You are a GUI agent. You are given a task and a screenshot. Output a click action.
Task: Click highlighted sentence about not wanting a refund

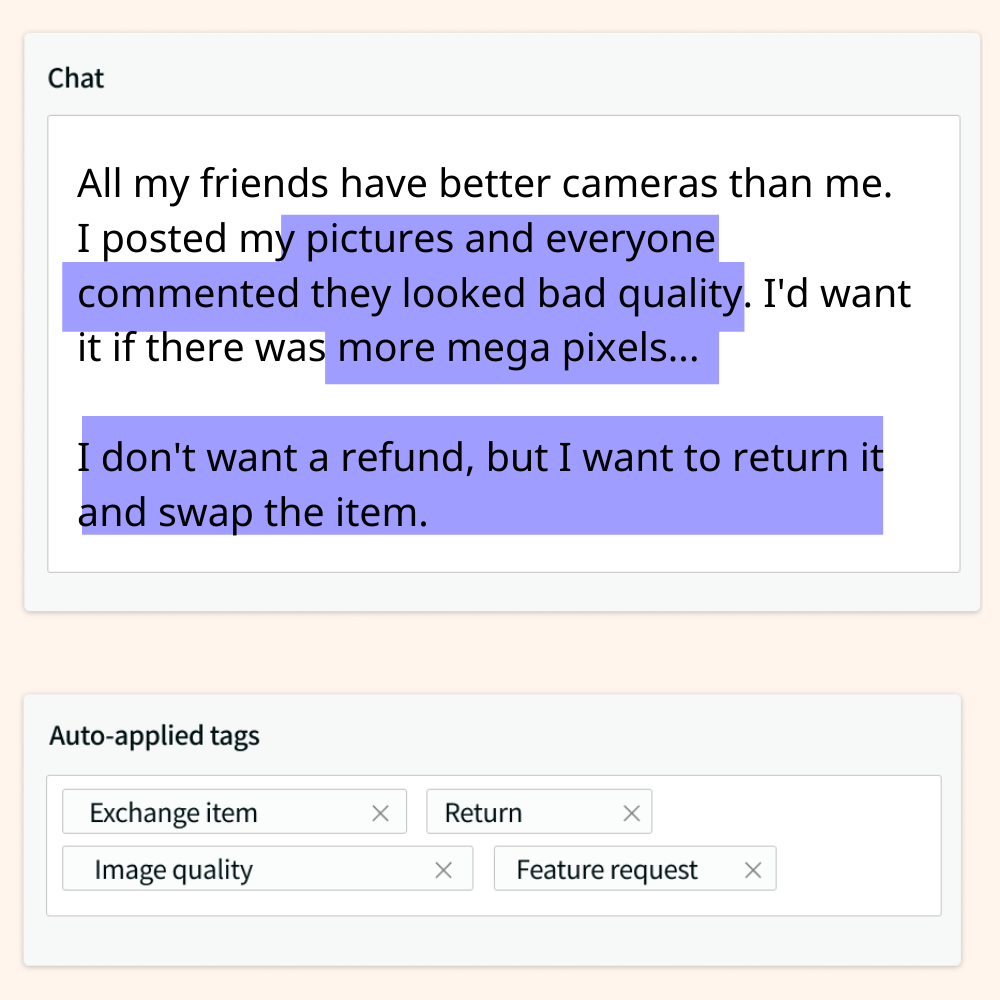pos(480,458)
